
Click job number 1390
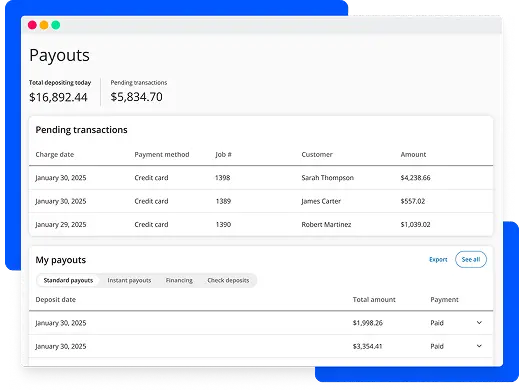223,225
